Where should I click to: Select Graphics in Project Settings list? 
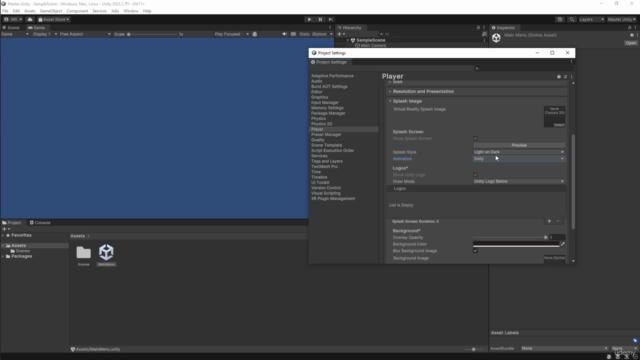[x=319, y=97]
